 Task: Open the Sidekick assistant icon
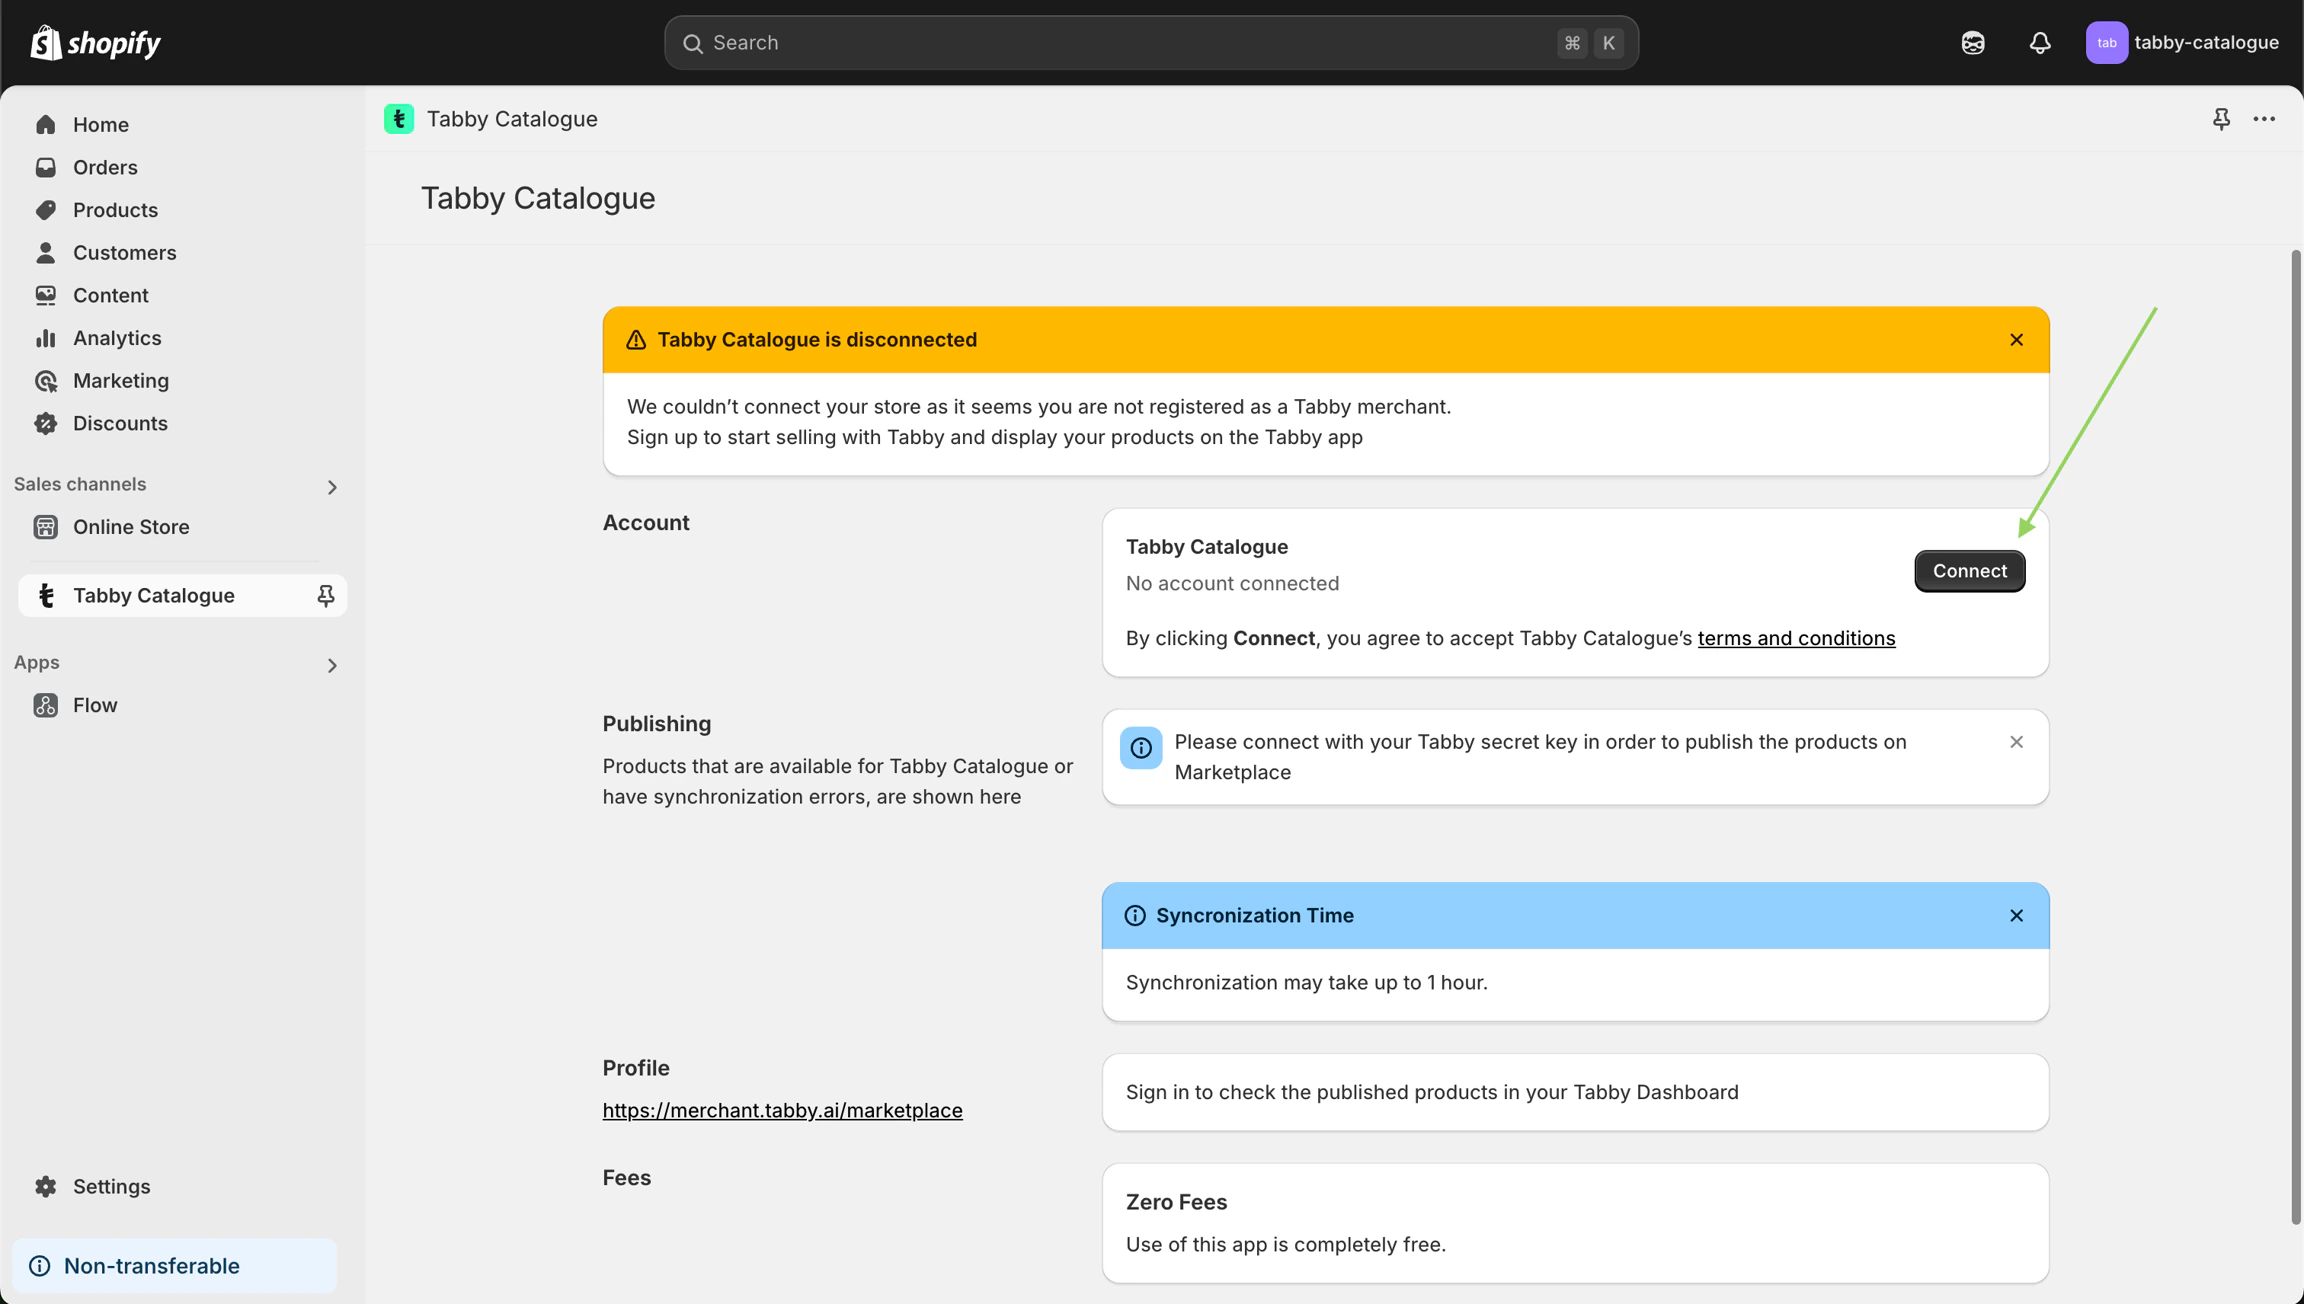[x=1972, y=42]
